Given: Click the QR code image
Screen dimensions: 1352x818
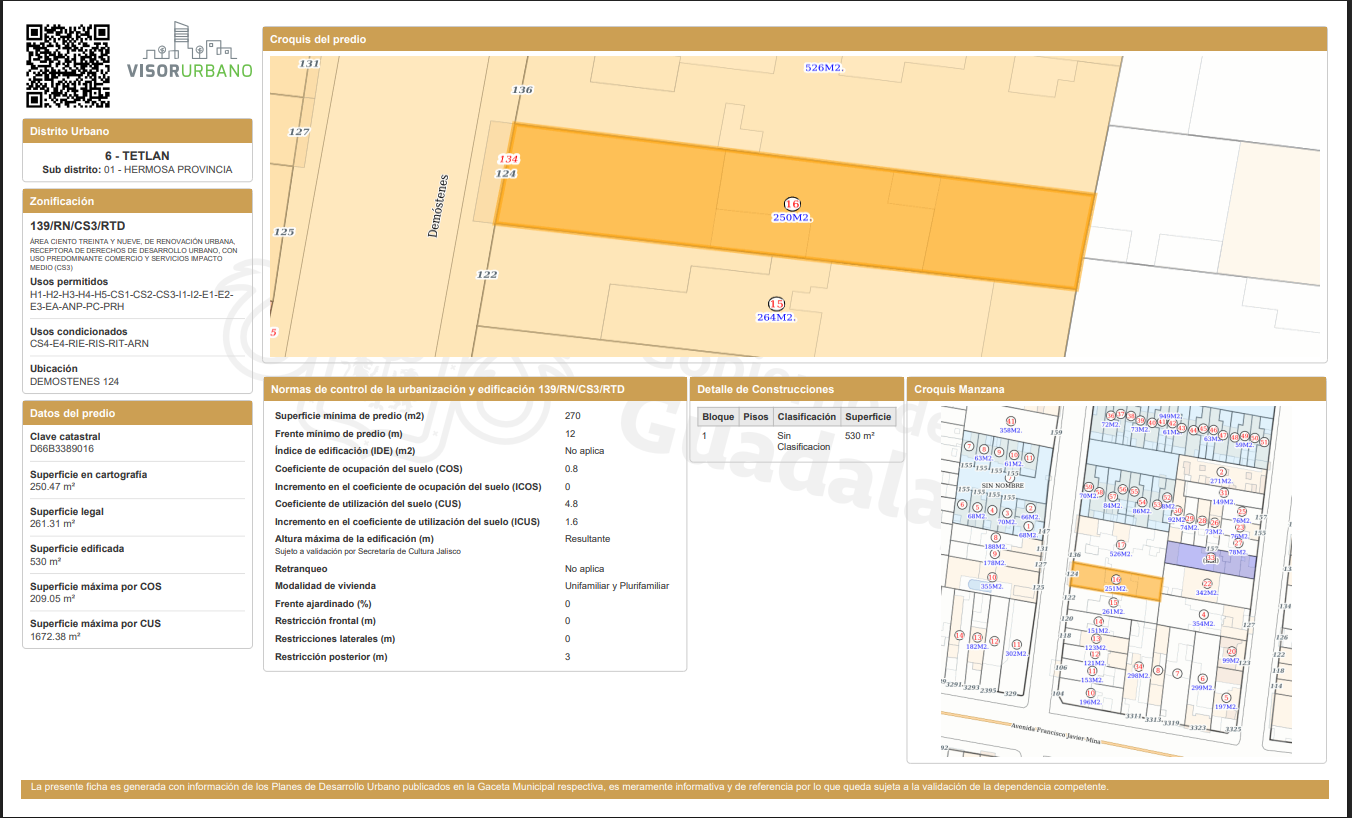Looking at the screenshot, I should pyautogui.click(x=68, y=66).
